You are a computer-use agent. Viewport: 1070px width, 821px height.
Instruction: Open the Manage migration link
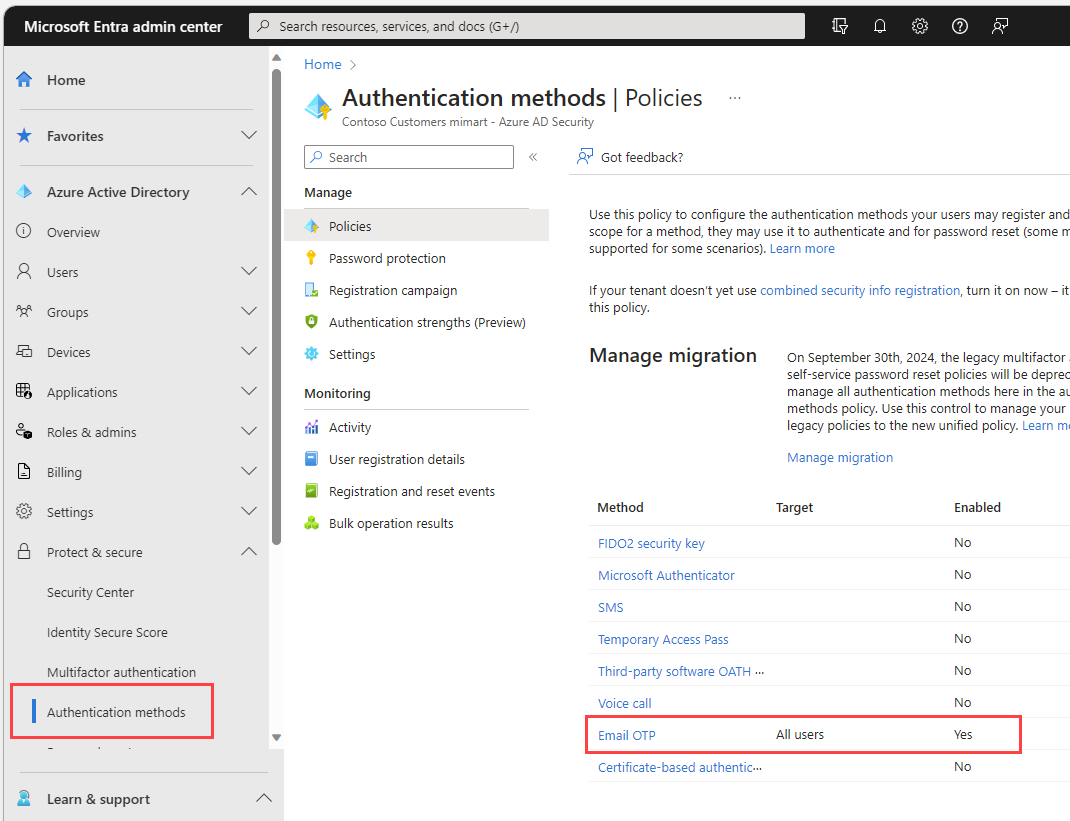pos(840,457)
